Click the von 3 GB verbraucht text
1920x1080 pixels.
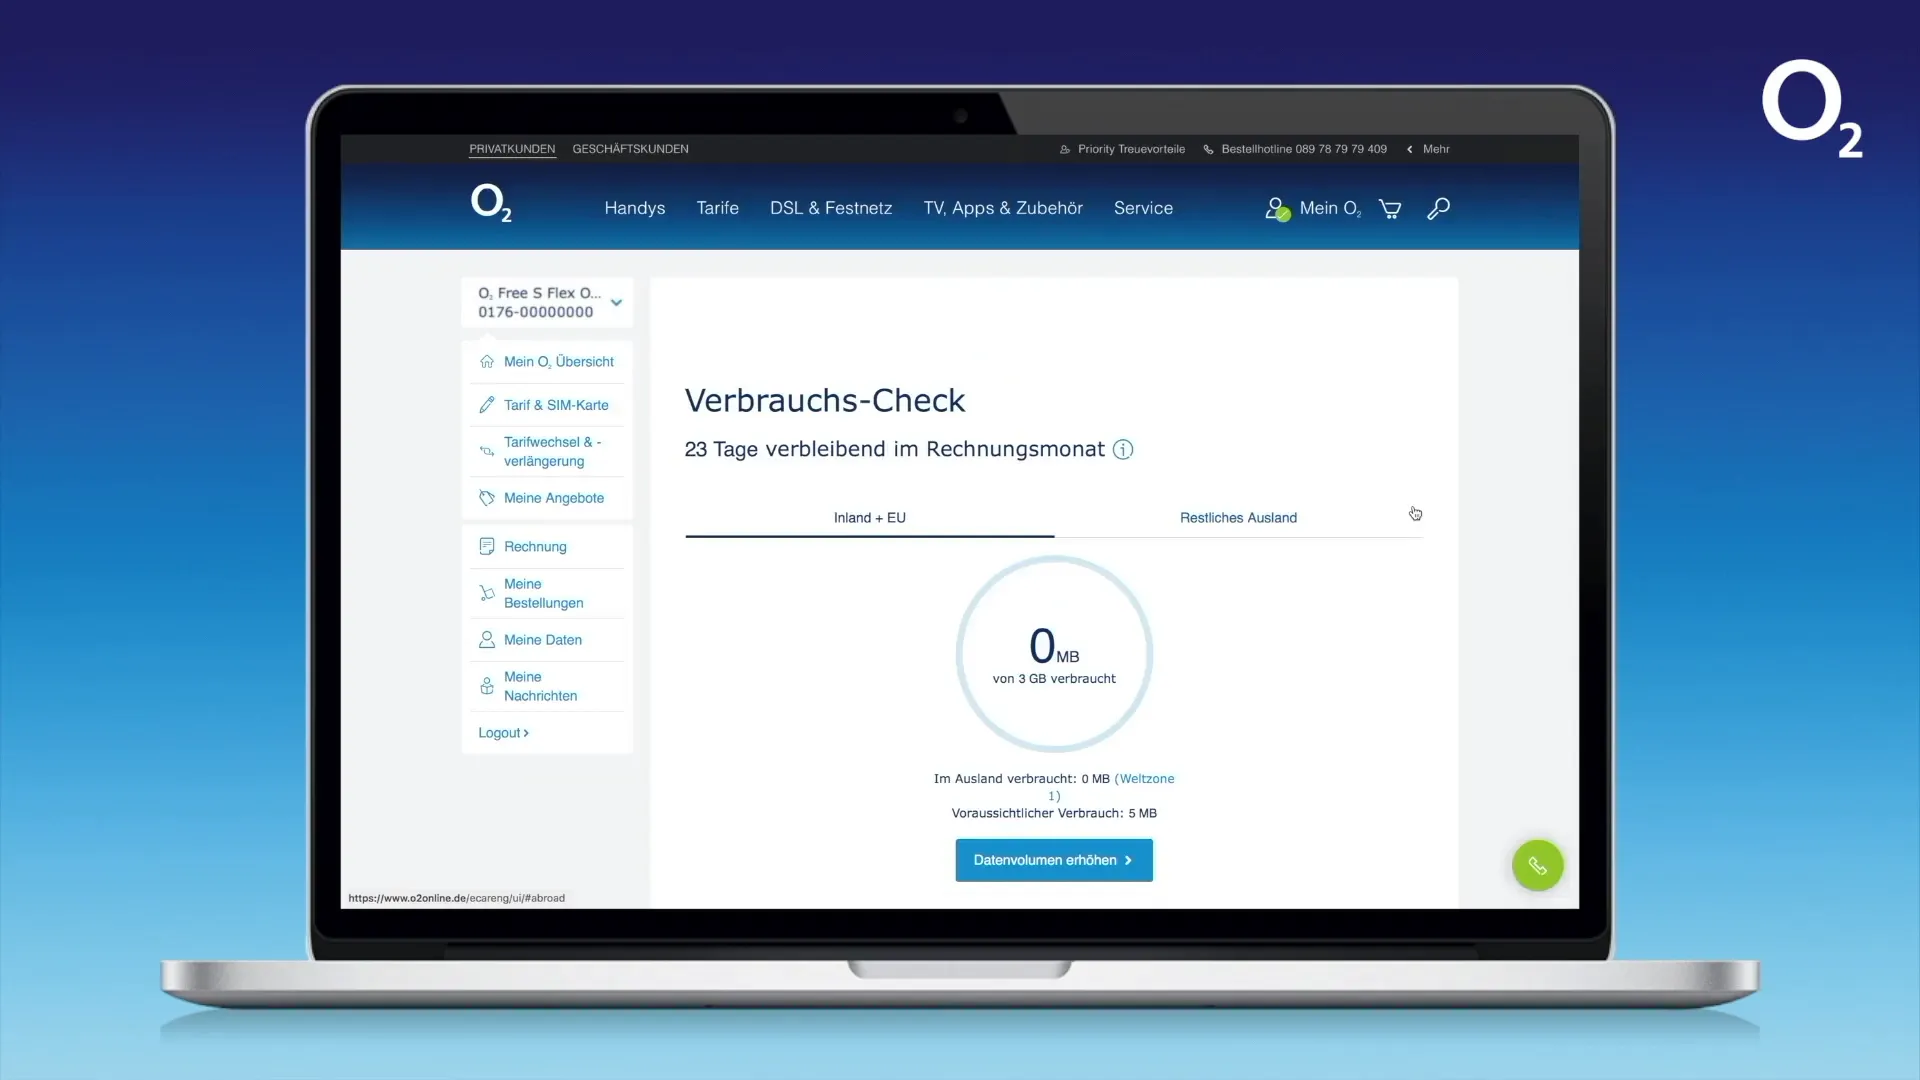(1054, 679)
